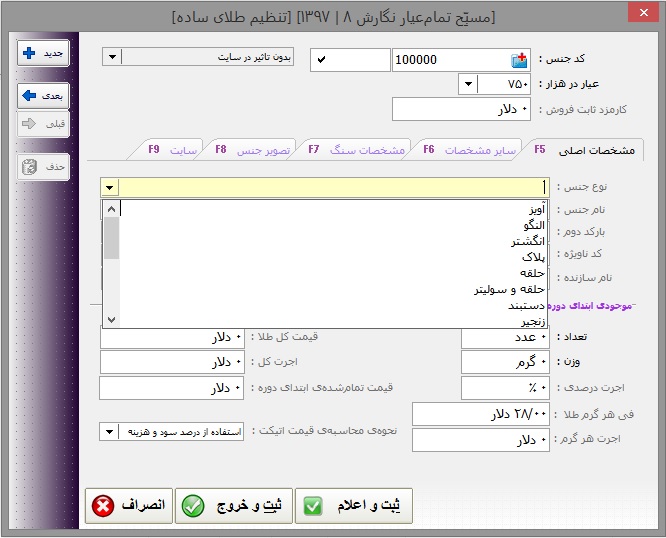666x538 pixels.
Task: Select انگشتر from the type list
Action: tap(333, 241)
